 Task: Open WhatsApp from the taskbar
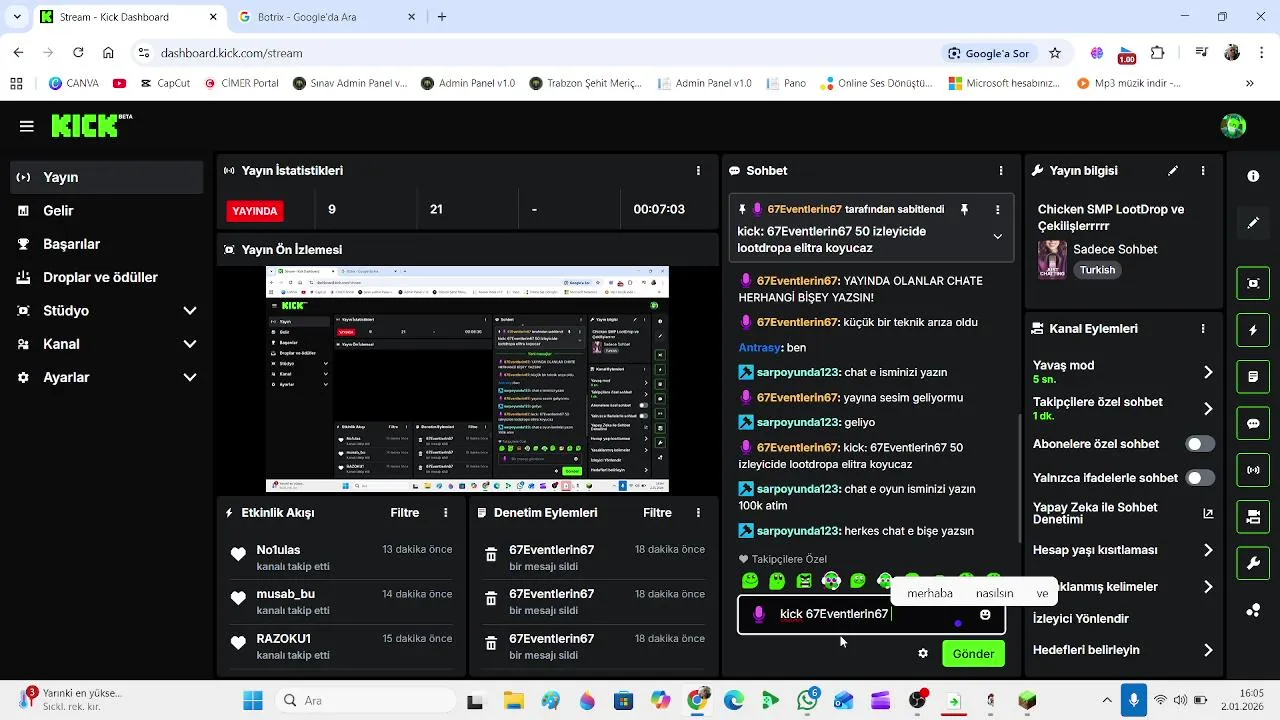pyautogui.click(x=808, y=701)
